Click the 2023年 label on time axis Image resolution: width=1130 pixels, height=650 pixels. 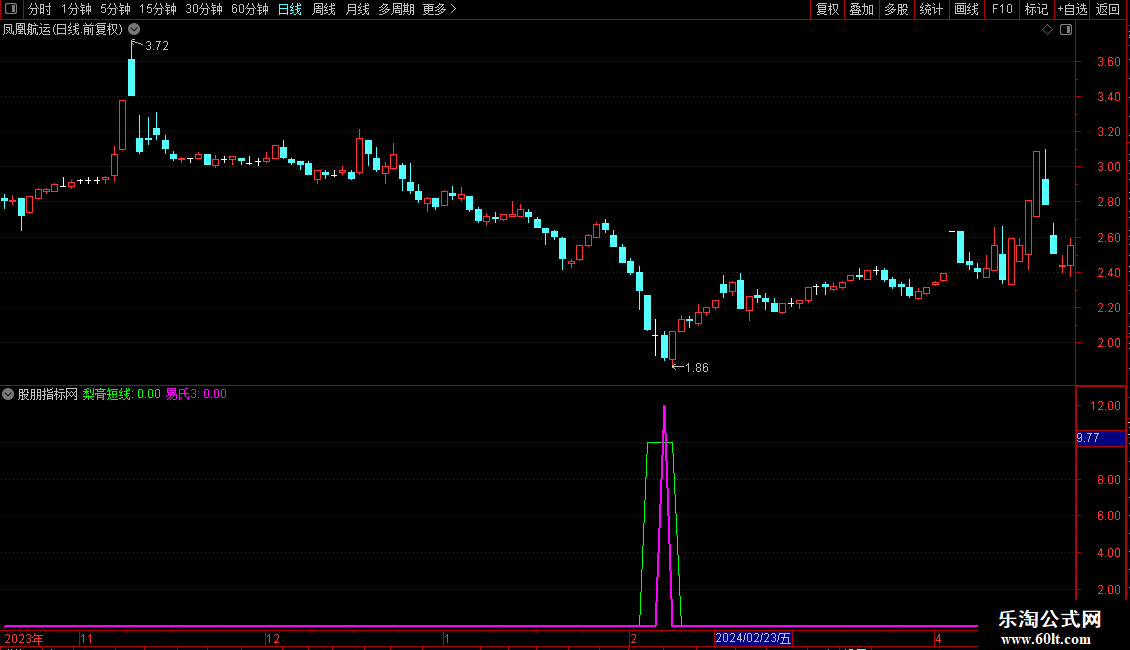pyautogui.click(x=24, y=639)
